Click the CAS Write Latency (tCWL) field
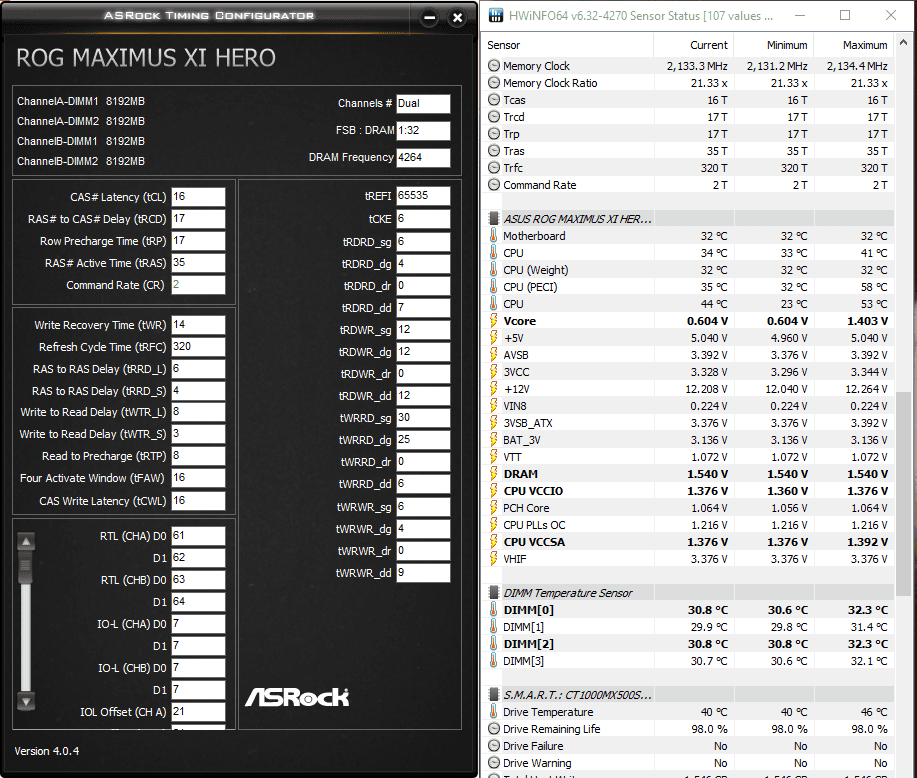The width and height of the screenshot is (917, 778). [198, 501]
